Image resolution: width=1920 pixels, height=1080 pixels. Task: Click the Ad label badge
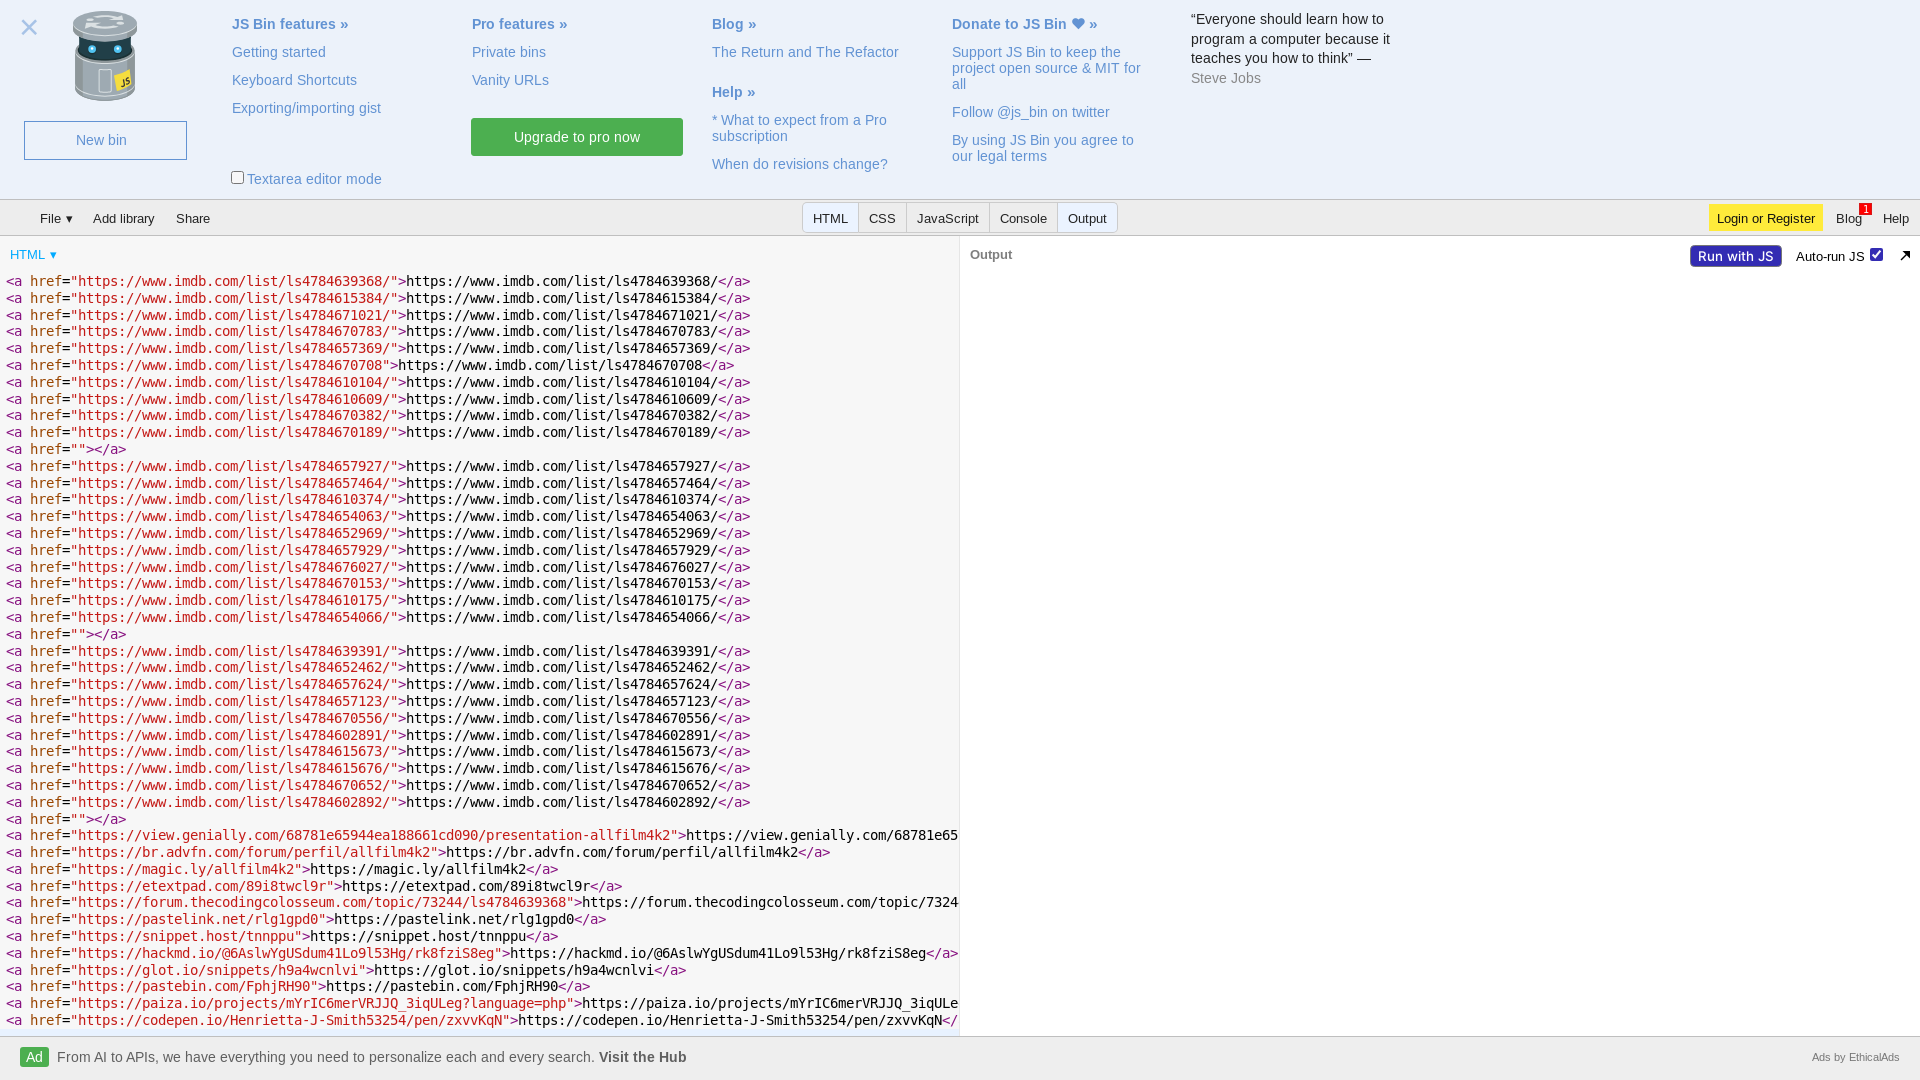[34, 1057]
